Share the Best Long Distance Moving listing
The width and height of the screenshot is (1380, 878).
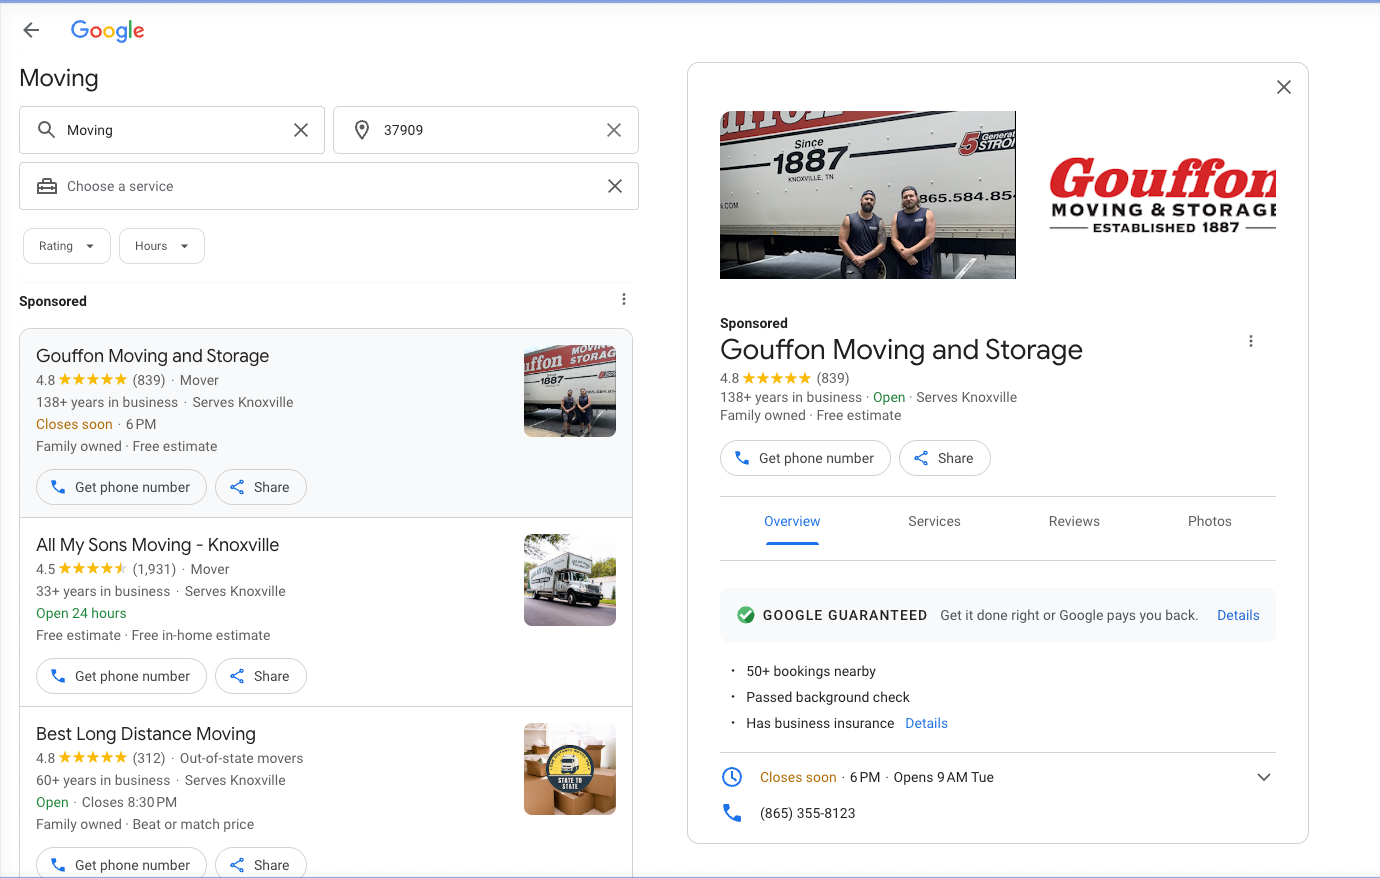pyautogui.click(x=261, y=864)
